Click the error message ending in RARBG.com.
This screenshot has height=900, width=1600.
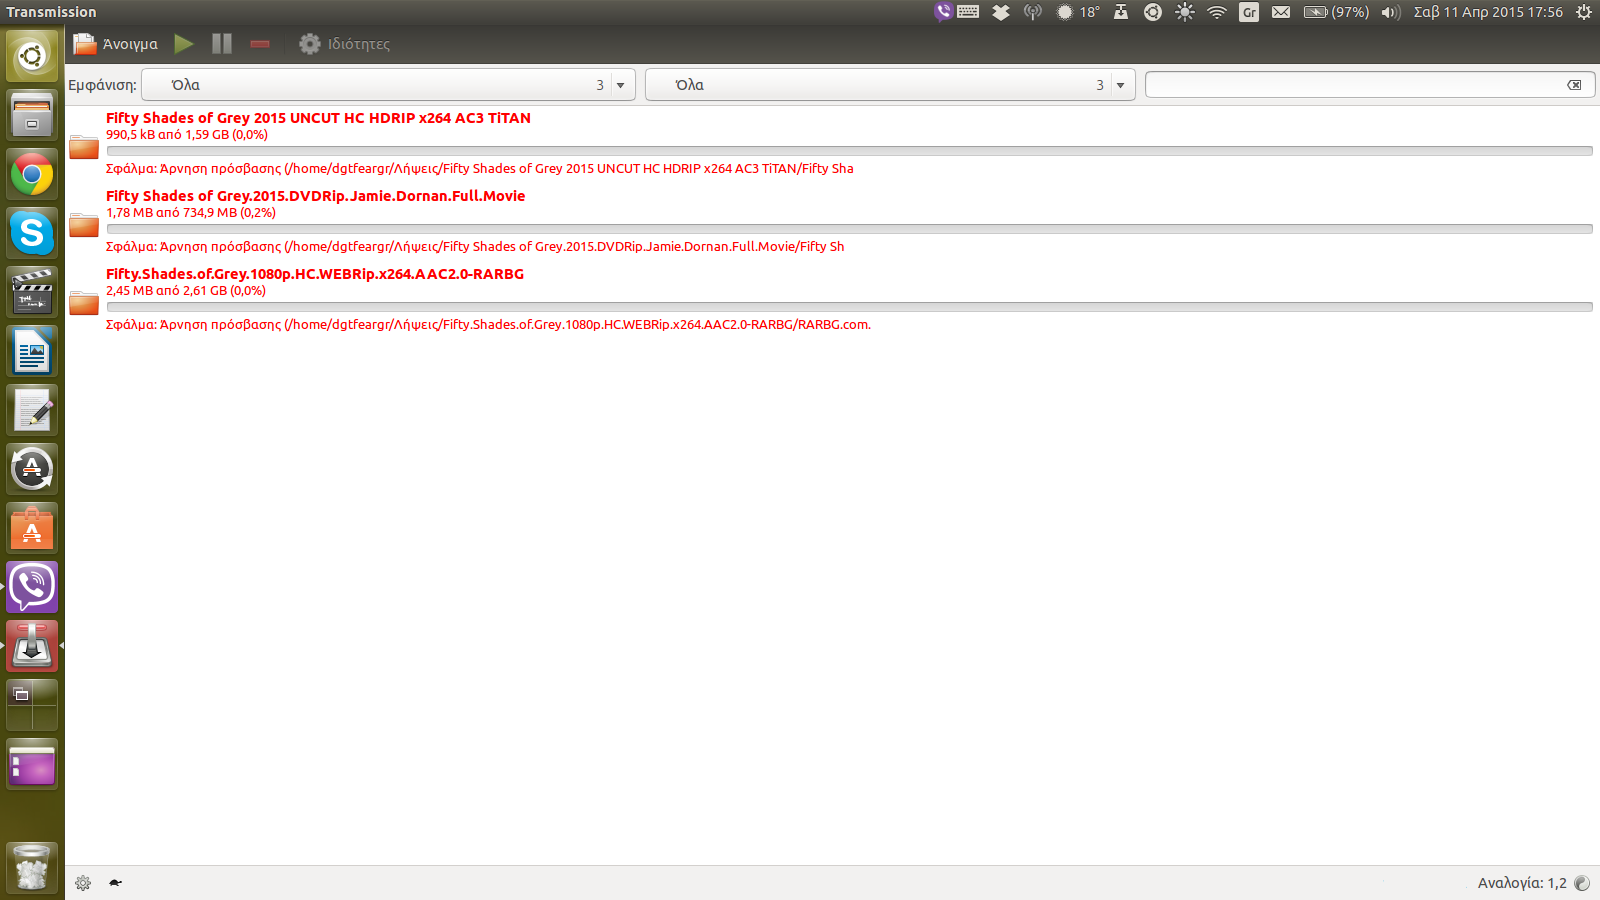click(488, 325)
